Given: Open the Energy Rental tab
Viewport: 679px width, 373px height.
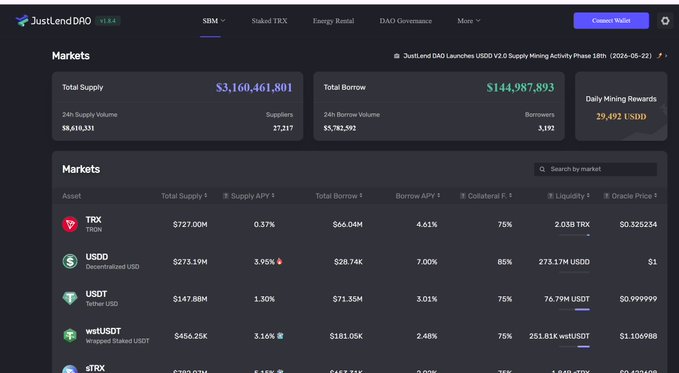Looking at the screenshot, I should coord(333,21).
